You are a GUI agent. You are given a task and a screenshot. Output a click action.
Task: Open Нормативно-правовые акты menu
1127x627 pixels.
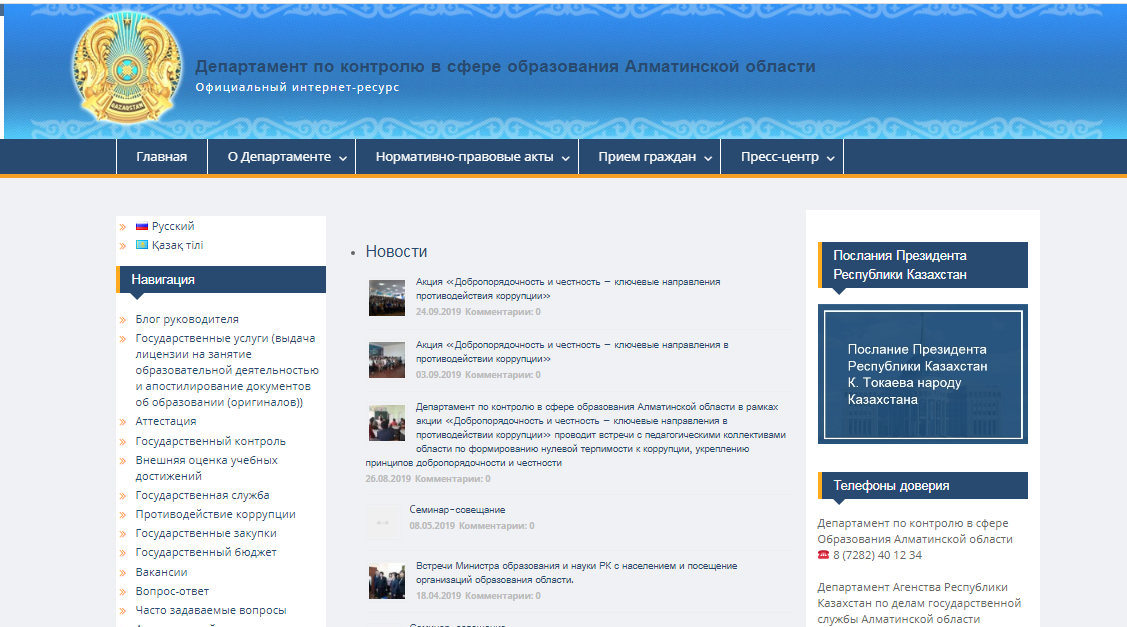pos(466,157)
